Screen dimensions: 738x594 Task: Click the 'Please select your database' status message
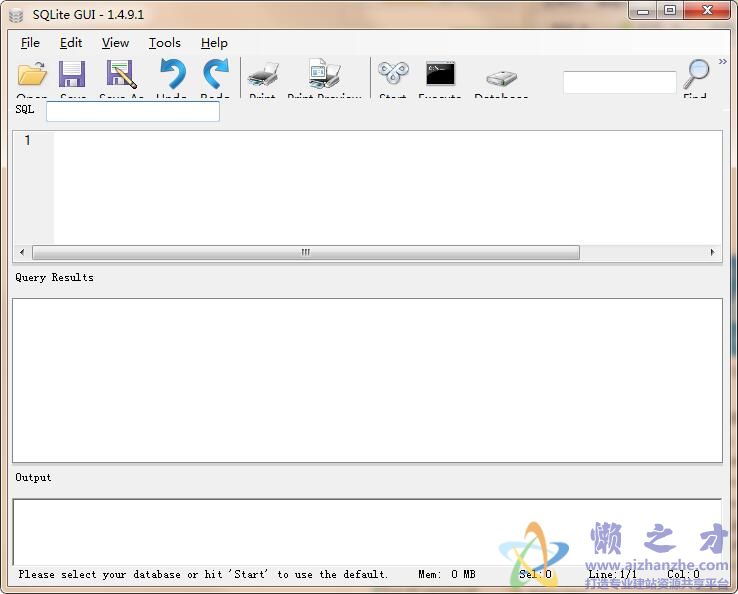203,574
